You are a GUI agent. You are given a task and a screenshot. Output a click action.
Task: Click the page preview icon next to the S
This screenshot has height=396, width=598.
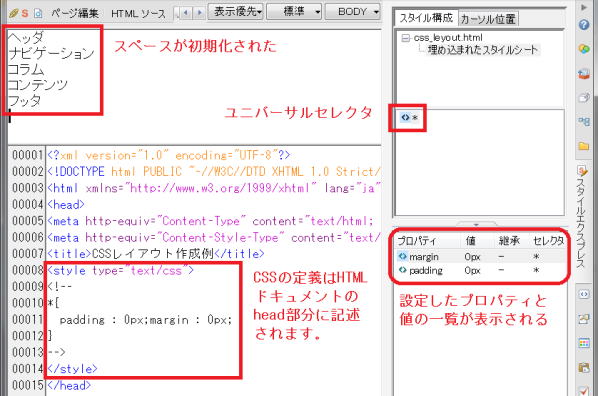pyautogui.click(x=38, y=13)
